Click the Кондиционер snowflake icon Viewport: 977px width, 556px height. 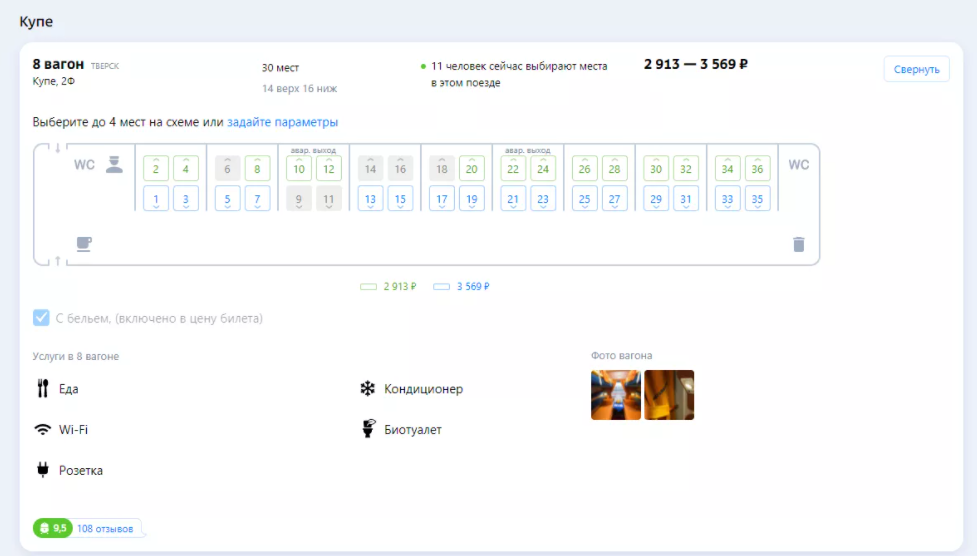(368, 388)
